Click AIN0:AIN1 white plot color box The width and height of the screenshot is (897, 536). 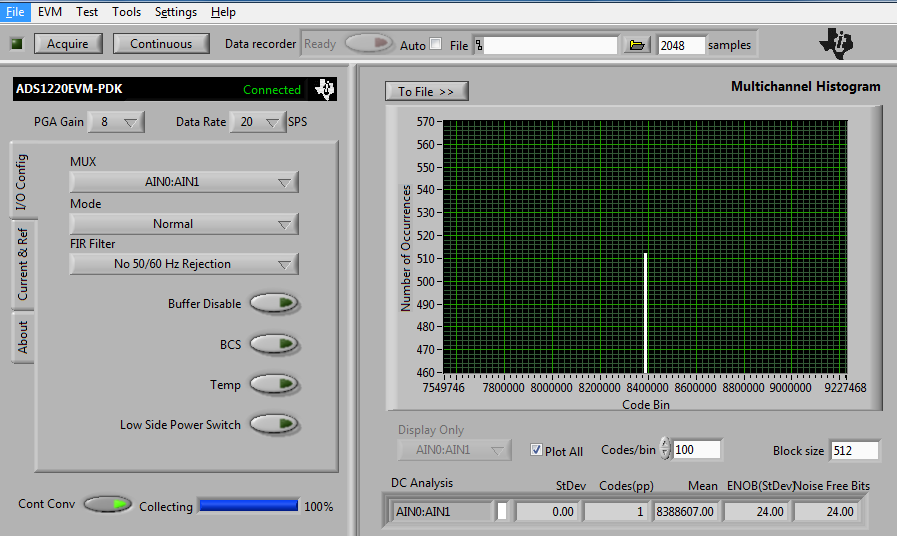point(502,511)
